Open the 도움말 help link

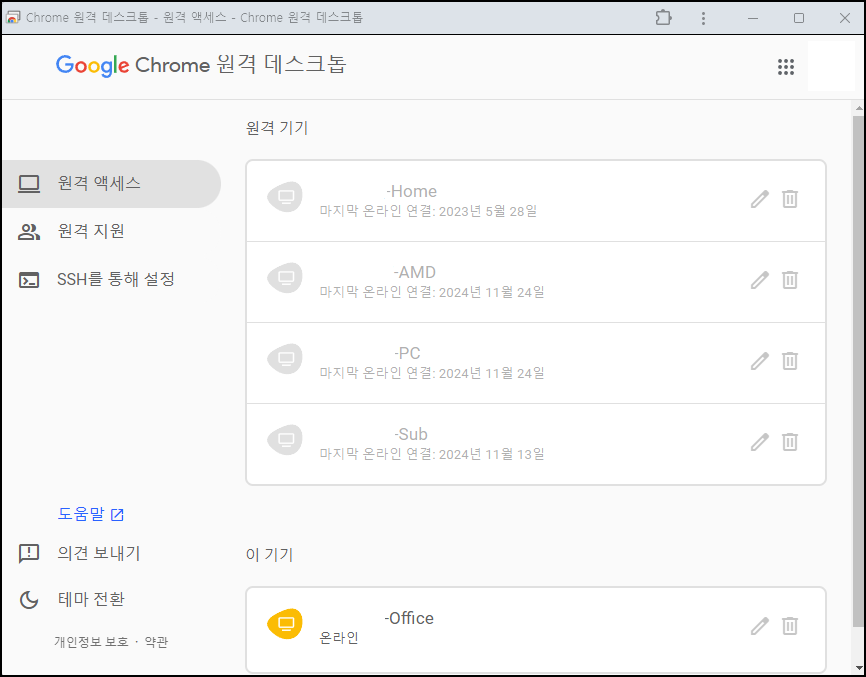pyautogui.click(x=91, y=514)
